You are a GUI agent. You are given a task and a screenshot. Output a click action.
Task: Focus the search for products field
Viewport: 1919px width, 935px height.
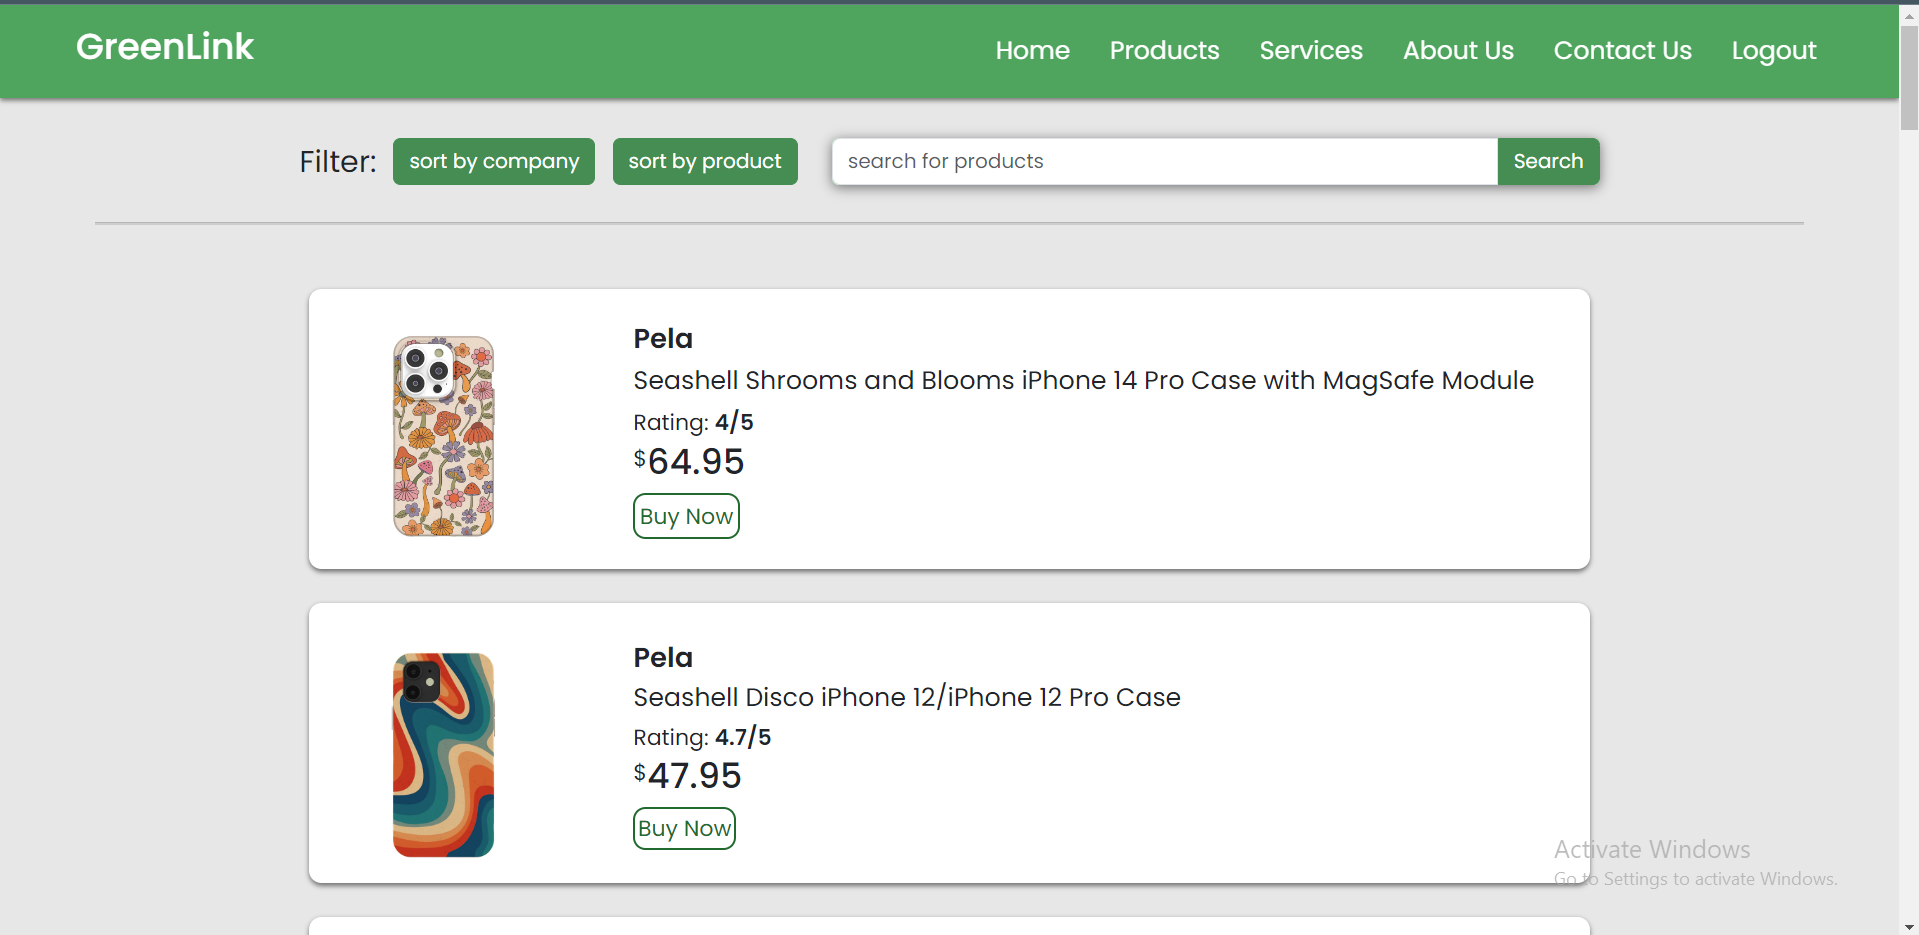1164,161
